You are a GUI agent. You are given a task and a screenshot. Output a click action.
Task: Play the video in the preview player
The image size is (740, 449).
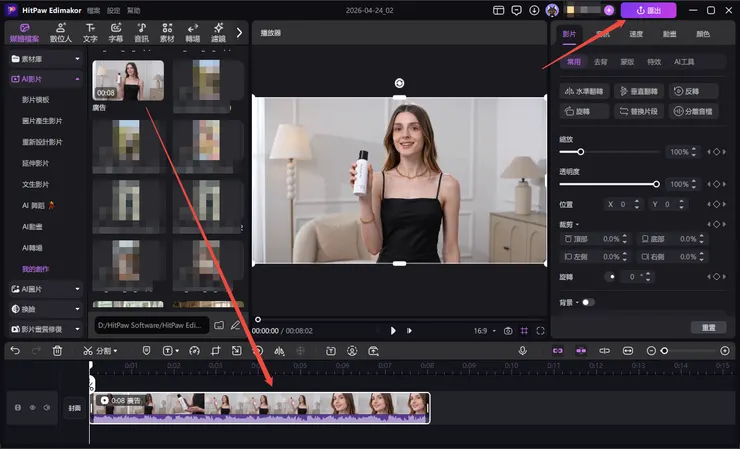click(x=393, y=330)
